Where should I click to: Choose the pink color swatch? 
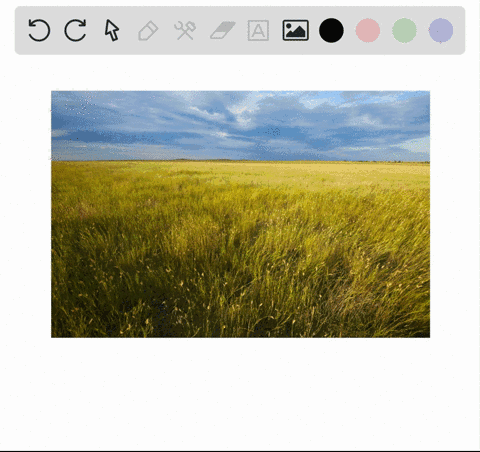pyautogui.click(x=368, y=31)
